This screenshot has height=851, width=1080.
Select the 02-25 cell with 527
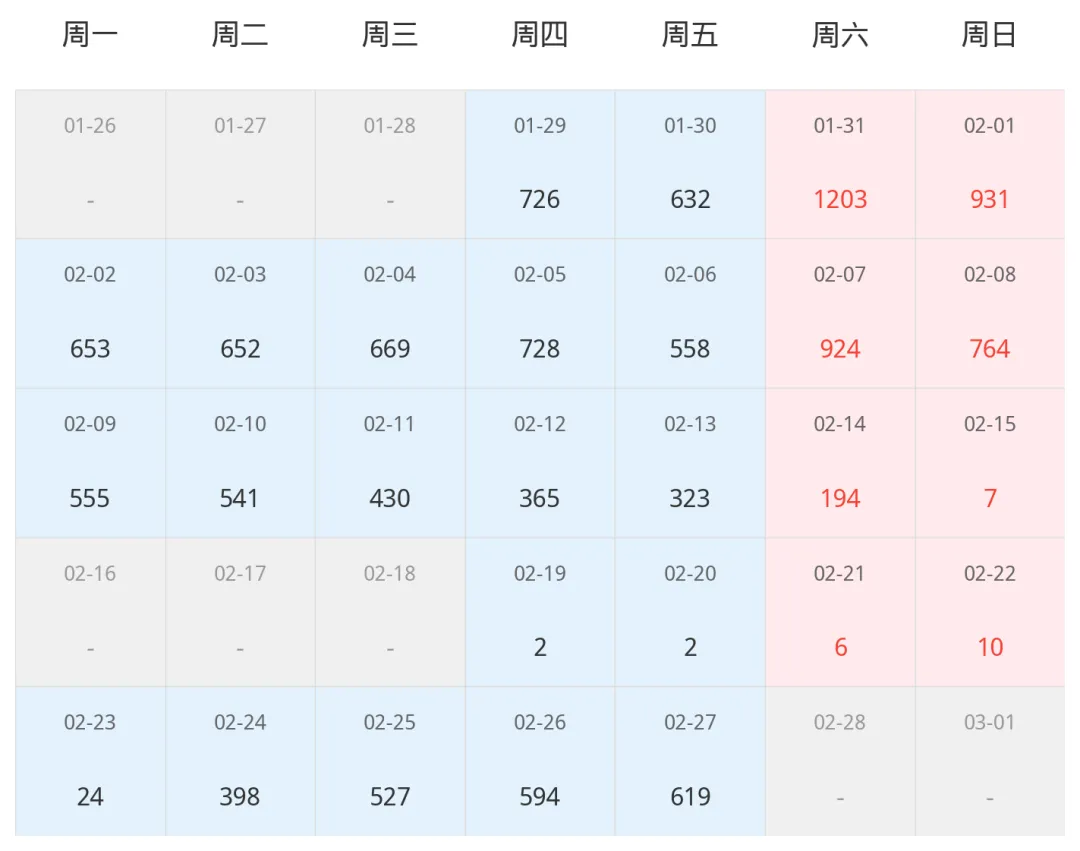tap(390, 761)
